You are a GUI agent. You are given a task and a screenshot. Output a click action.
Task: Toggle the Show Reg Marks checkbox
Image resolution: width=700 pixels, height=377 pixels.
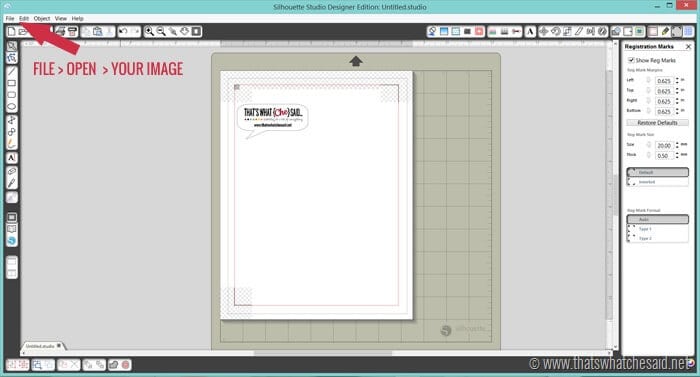coord(631,60)
